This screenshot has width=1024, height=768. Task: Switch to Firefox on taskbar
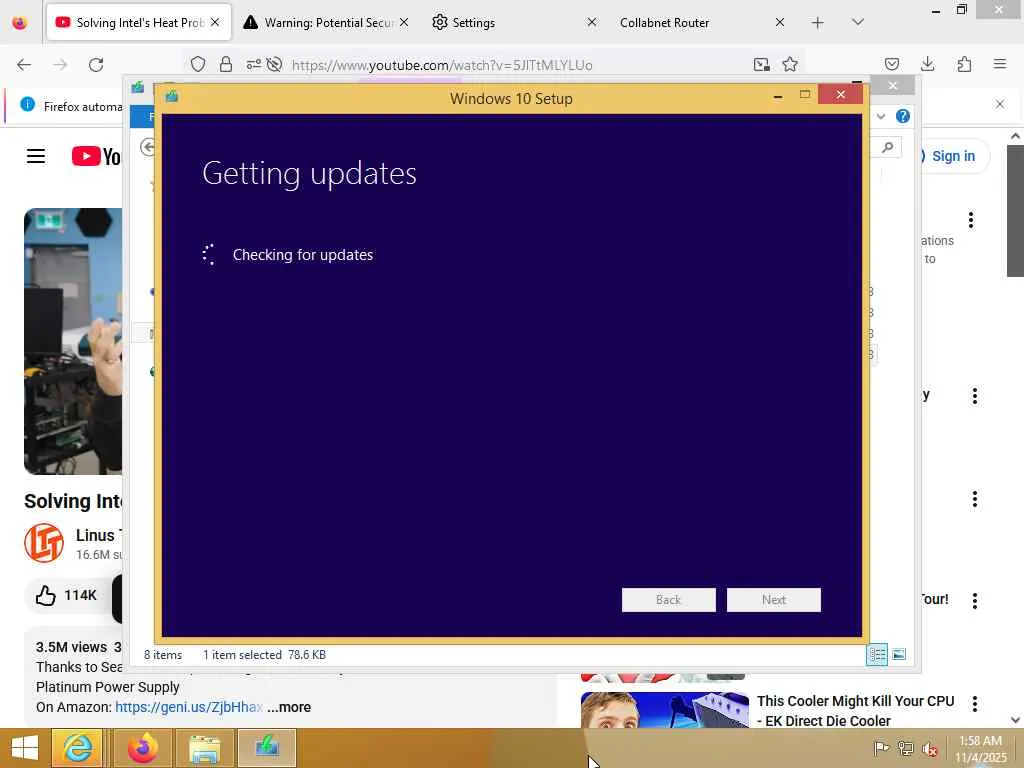(x=142, y=748)
